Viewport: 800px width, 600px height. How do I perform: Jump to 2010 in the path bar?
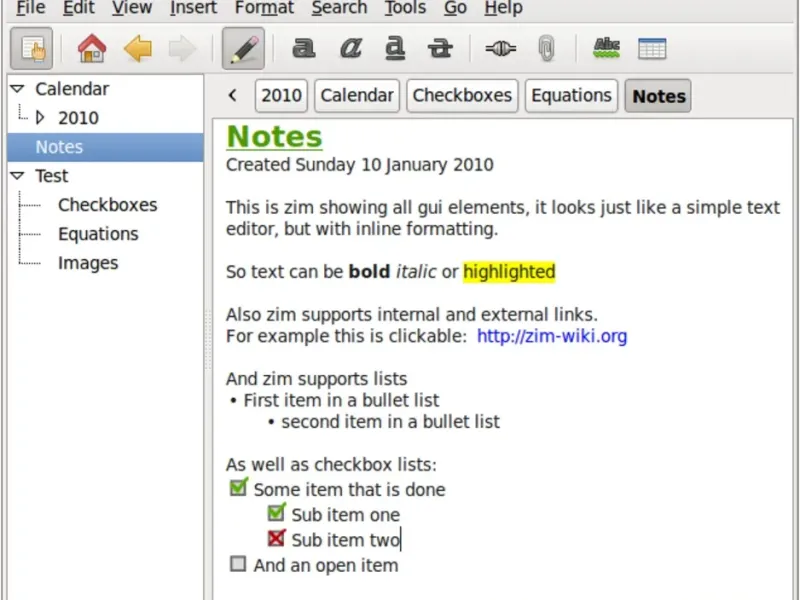(x=281, y=95)
